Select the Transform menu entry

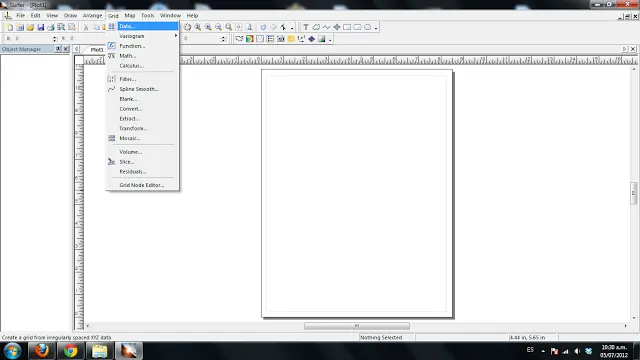[x=142, y=129]
